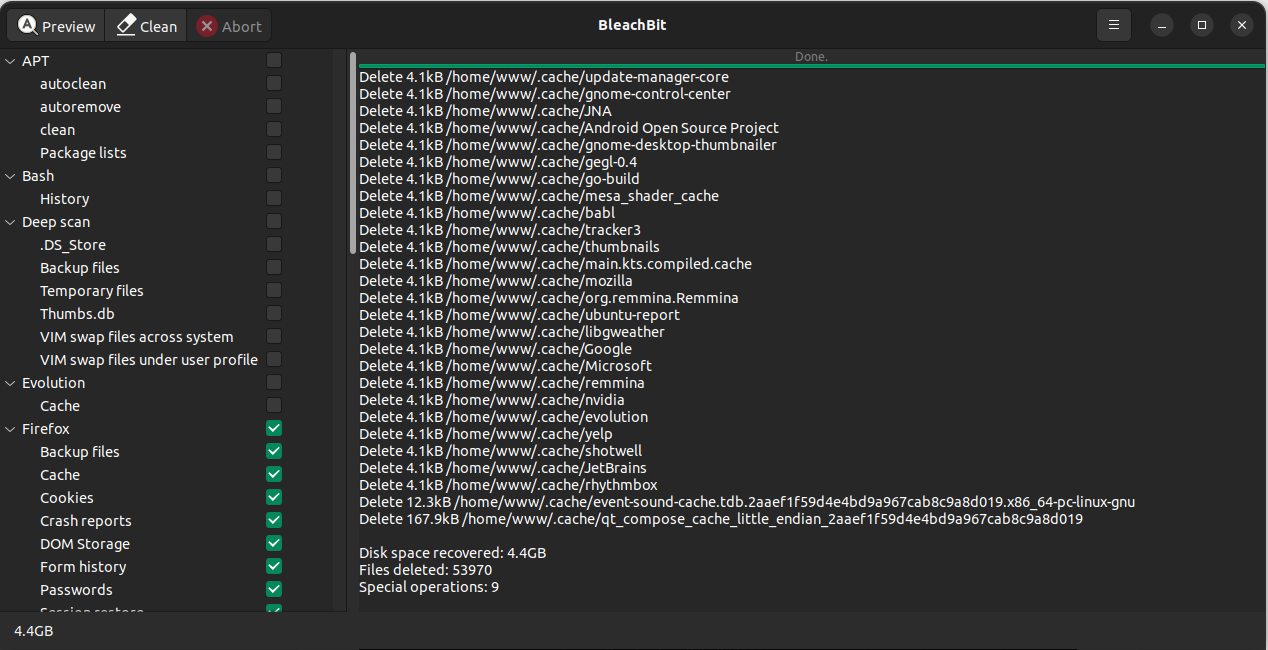The height and width of the screenshot is (650, 1268).
Task: Enable the Deep scan checkbox
Action: click(x=274, y=221)
